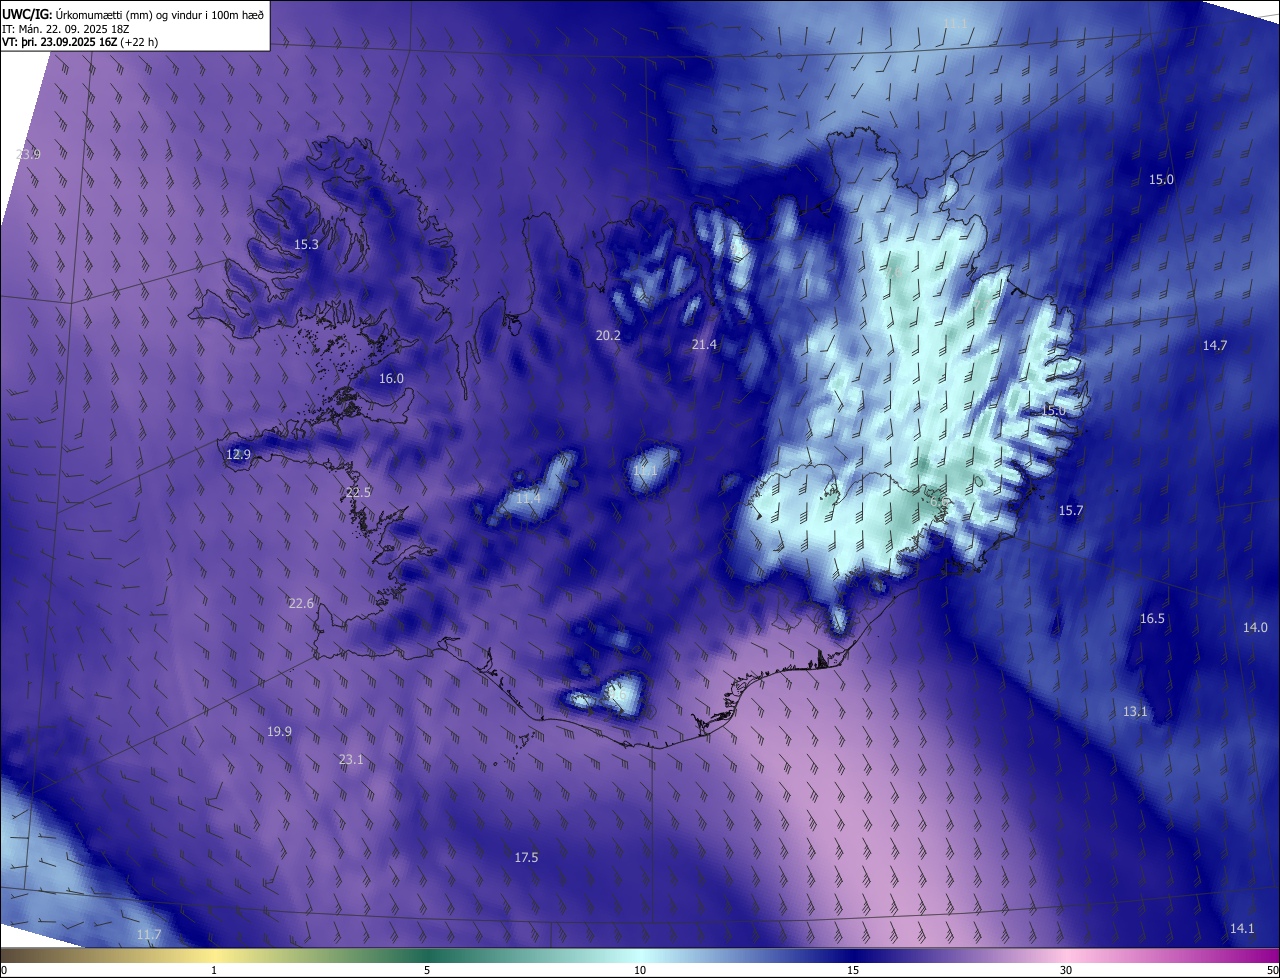Click the 16.0 value label
1280x978 pixels.
pyautogui.click(x=391, y=379)
